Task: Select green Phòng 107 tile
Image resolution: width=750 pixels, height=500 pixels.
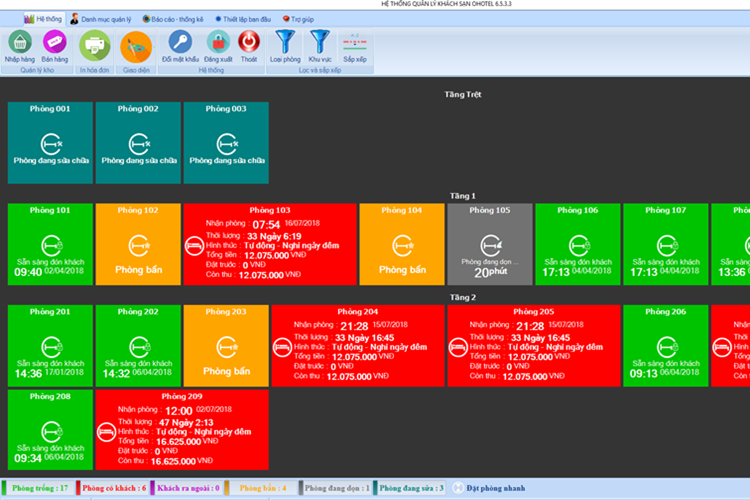Action: coord(666,244)
